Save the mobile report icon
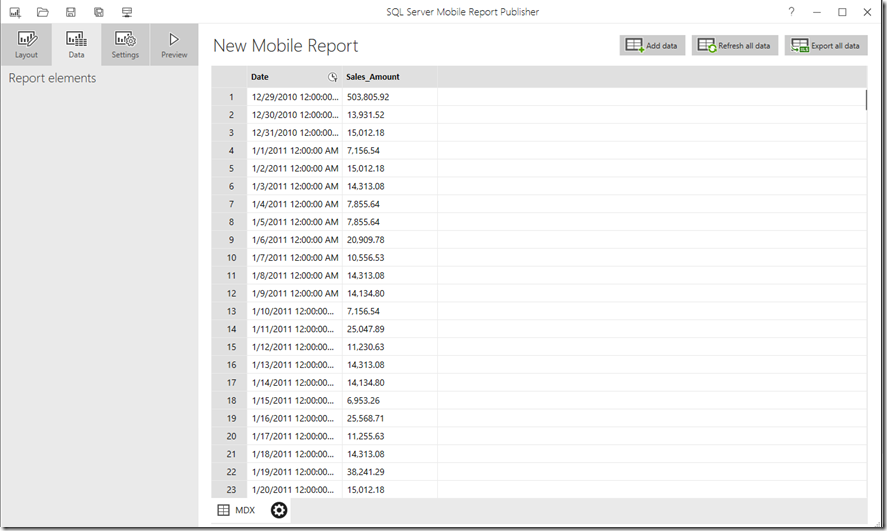The height and width of the screenshot is (531, 887). pyautogui.click(x=71, y=12)
